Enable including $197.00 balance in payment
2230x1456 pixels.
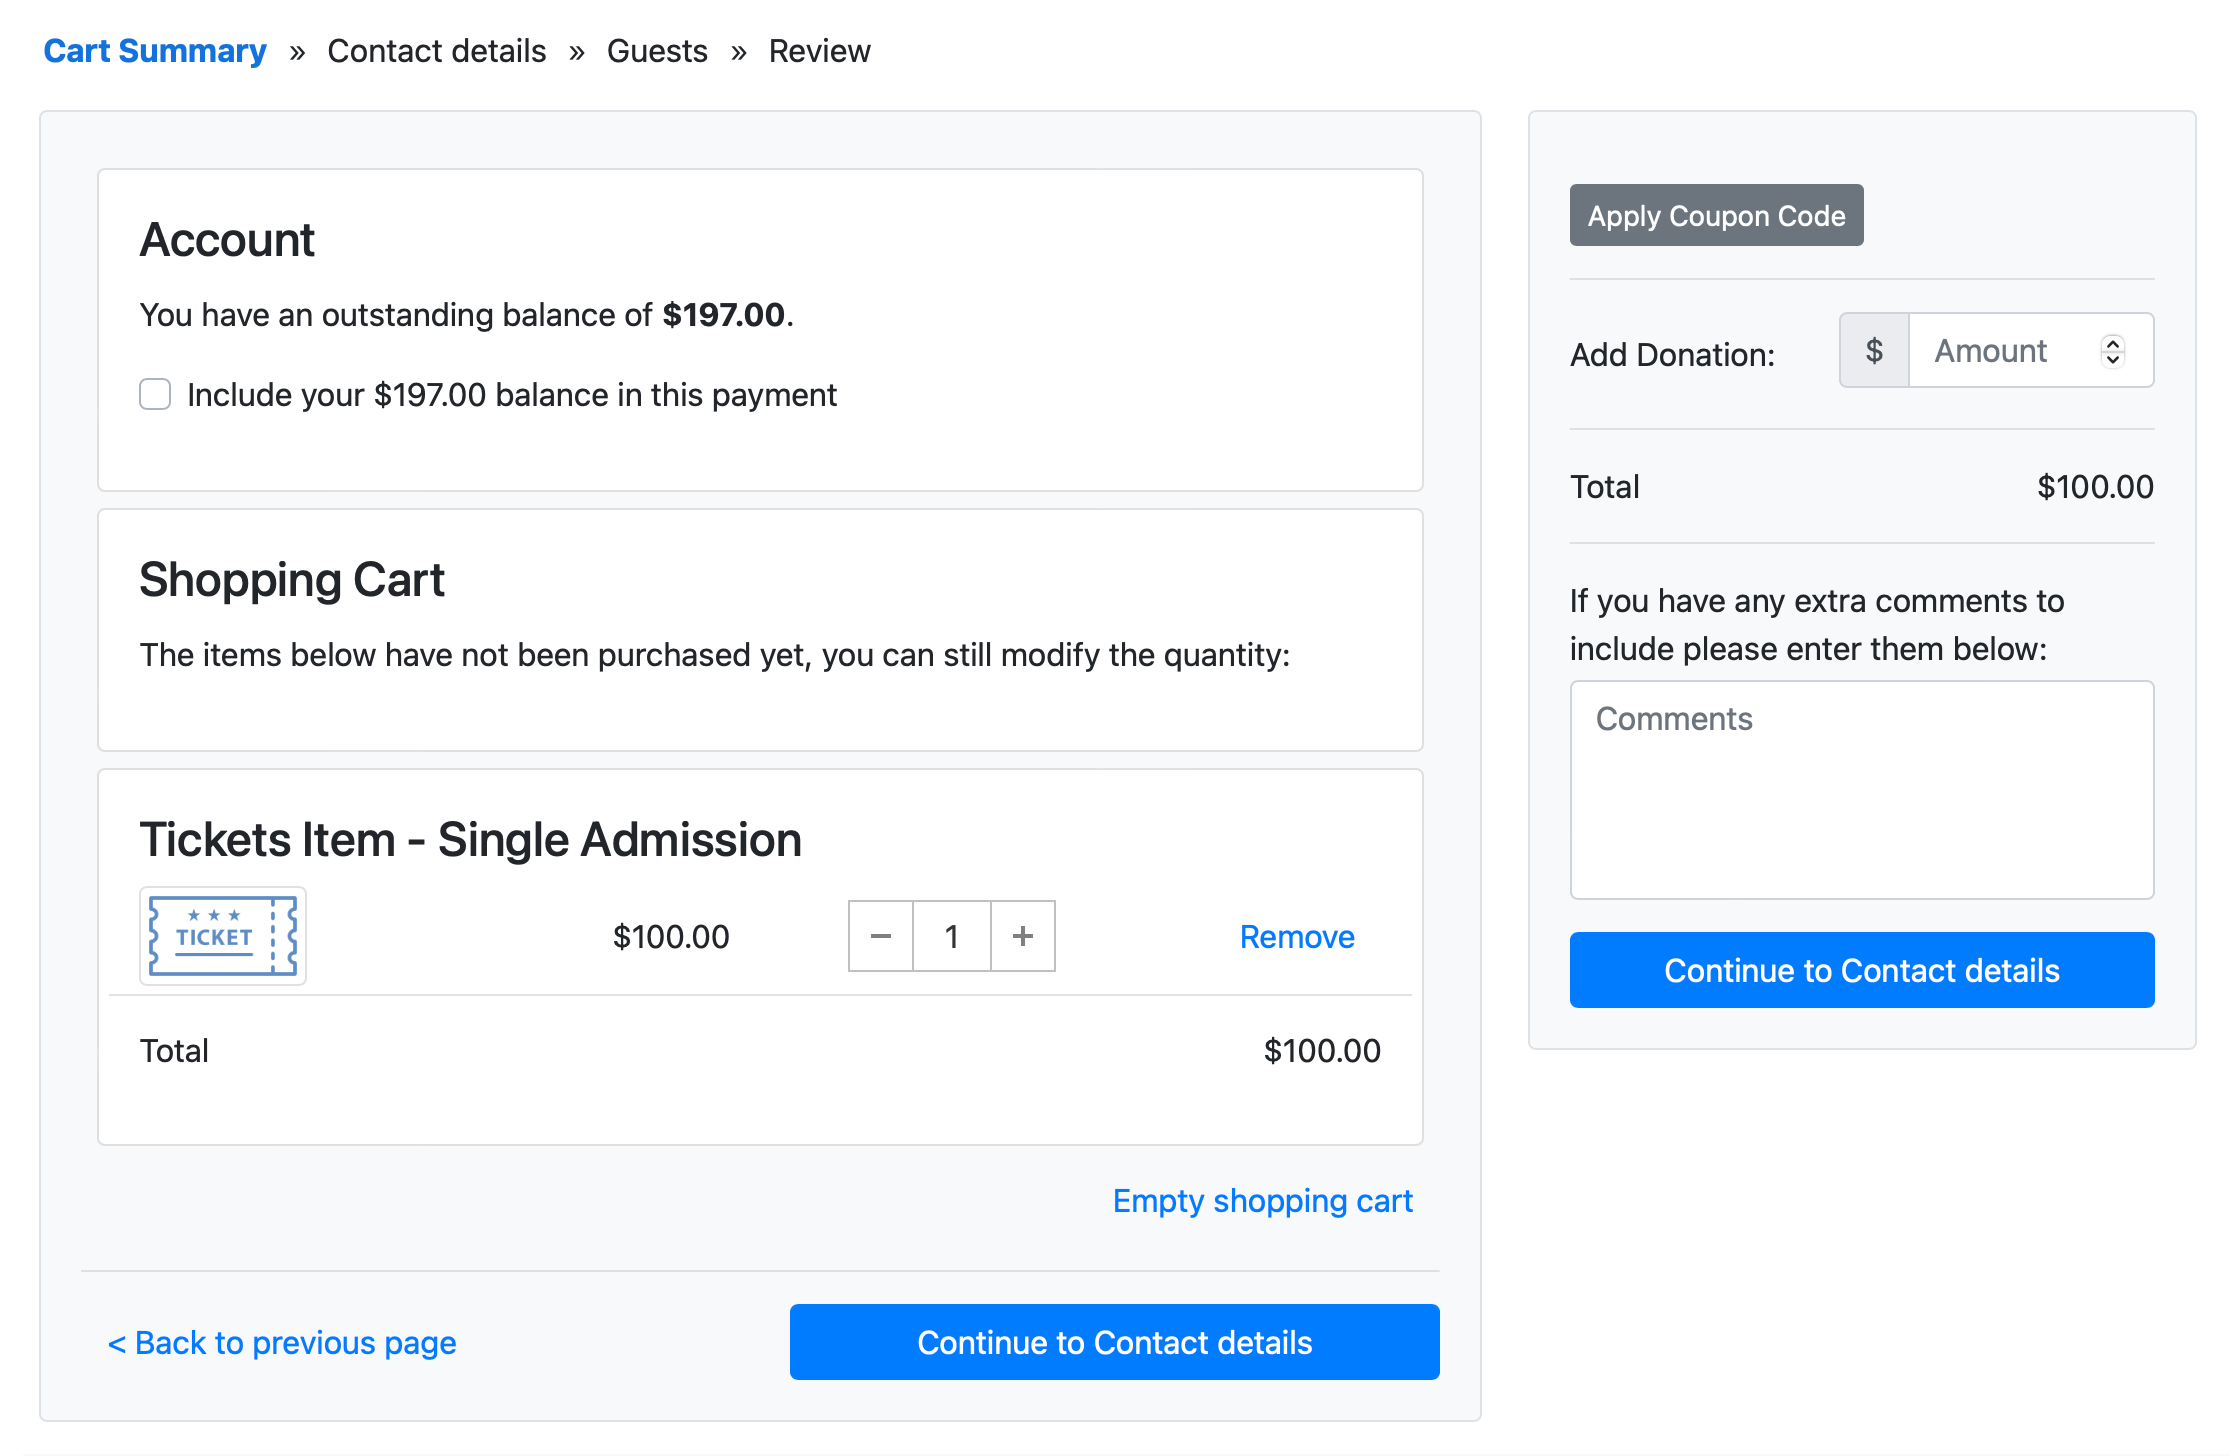pyautogui.click(x=155, y=394)
